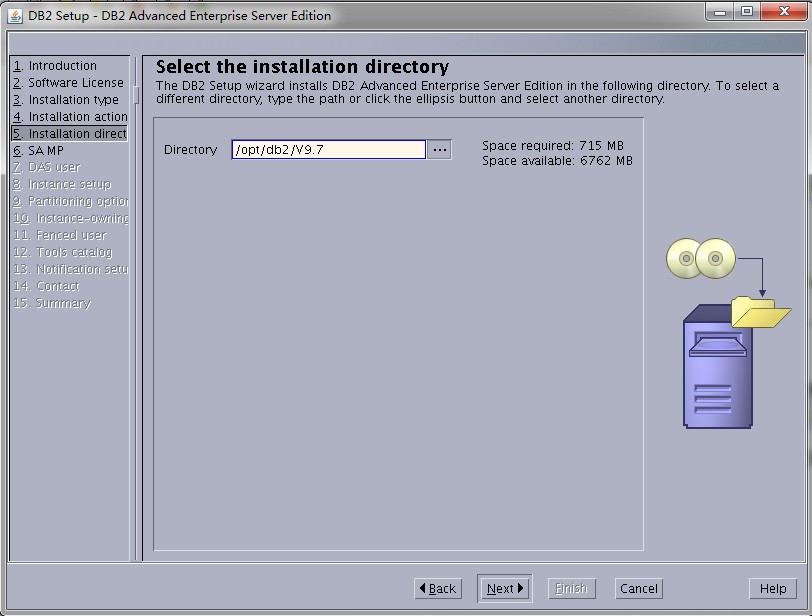
Task: Select step 10 Instance-owning
Action: coord(70,218)
